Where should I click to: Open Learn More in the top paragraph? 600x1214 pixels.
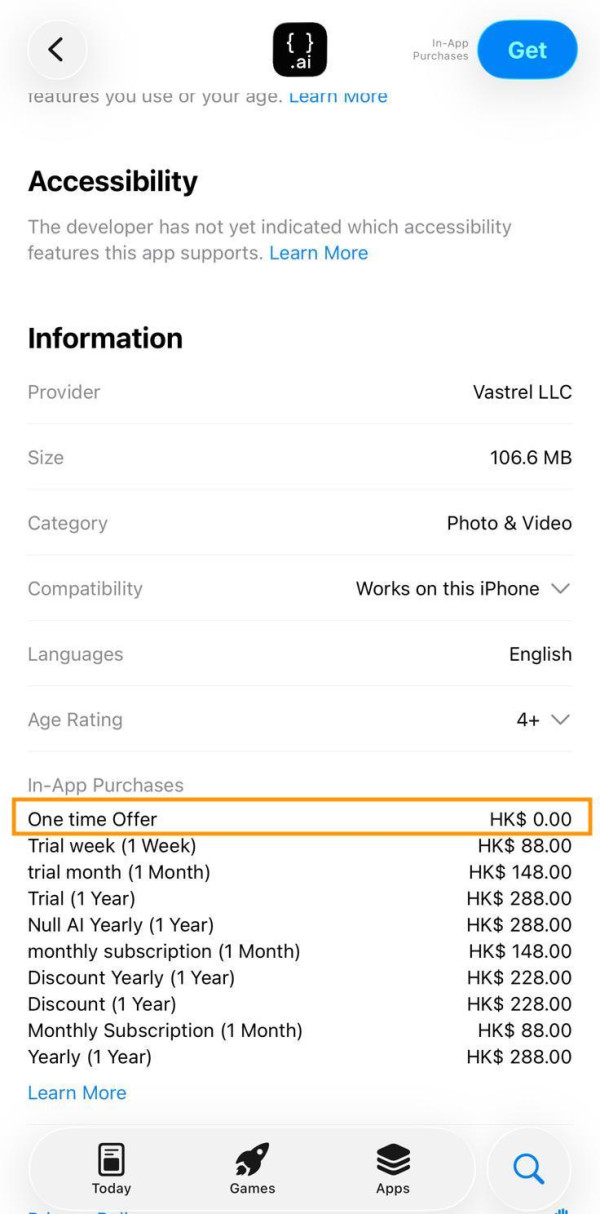tap(337, 95)
